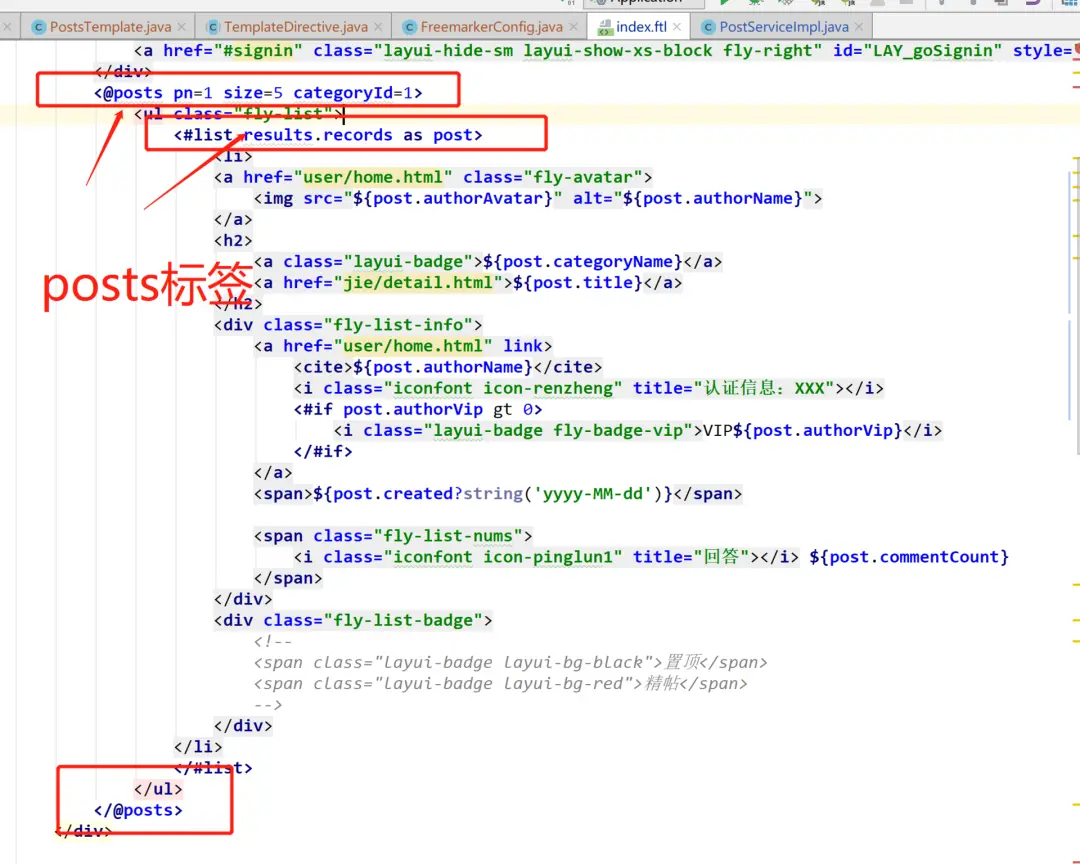Image resolution: width=1080 pixels, height=864 pixels.
Task: Click '#signin' href value
Action: (x=258, y=51)
